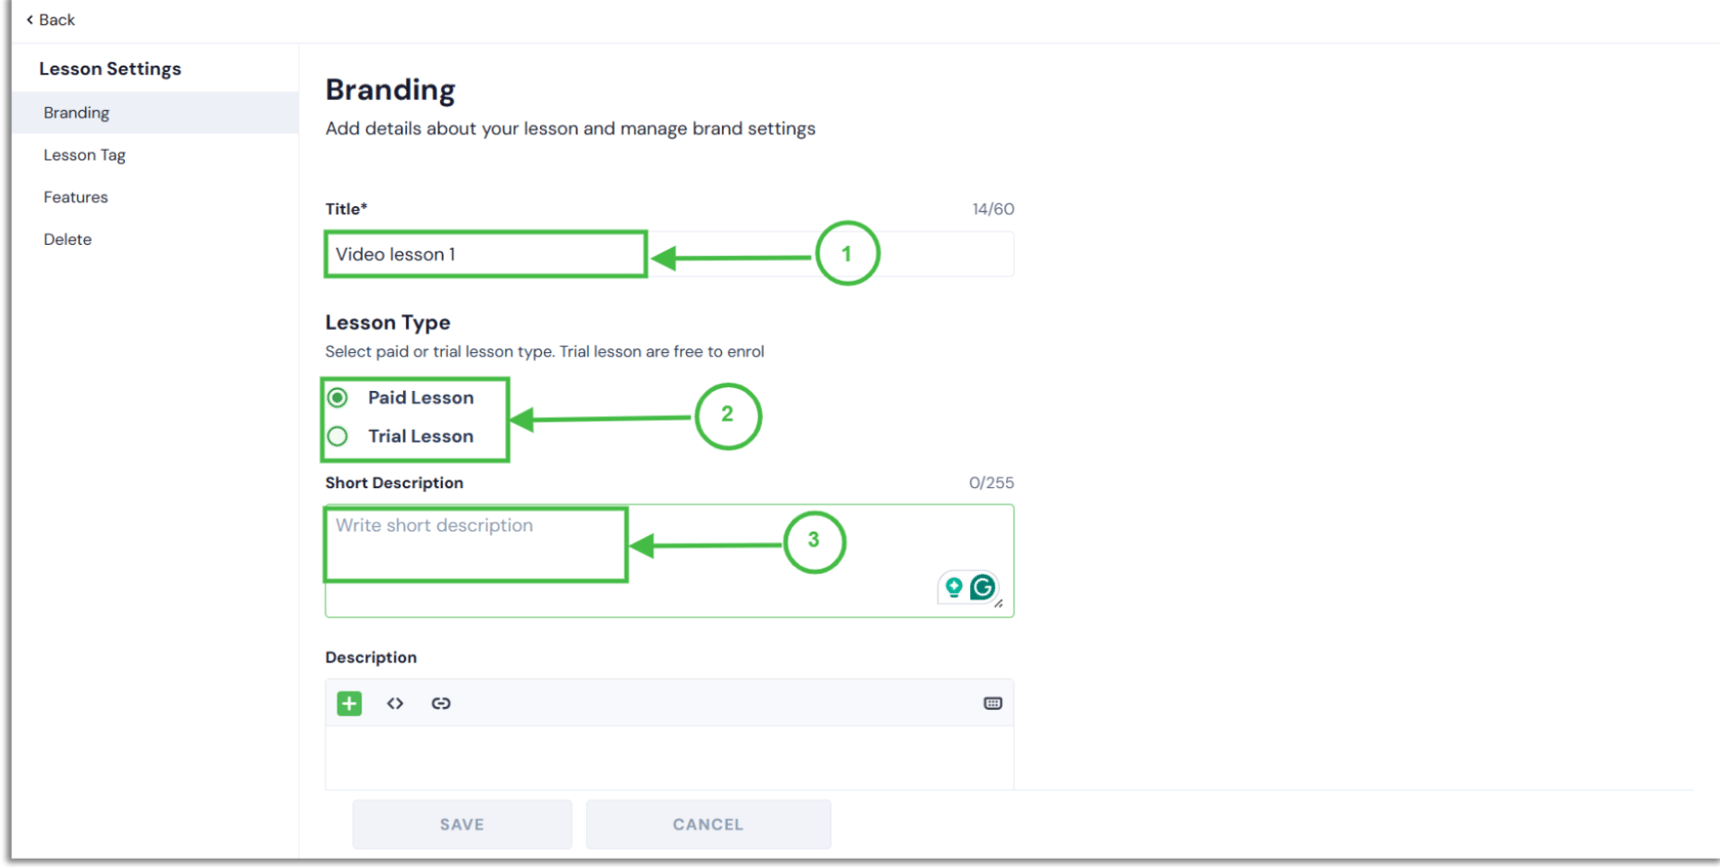This screenshot has width=1720, height=867.
Task: Select the Paid Lesson radio button
Action: [x=338, y=398]
